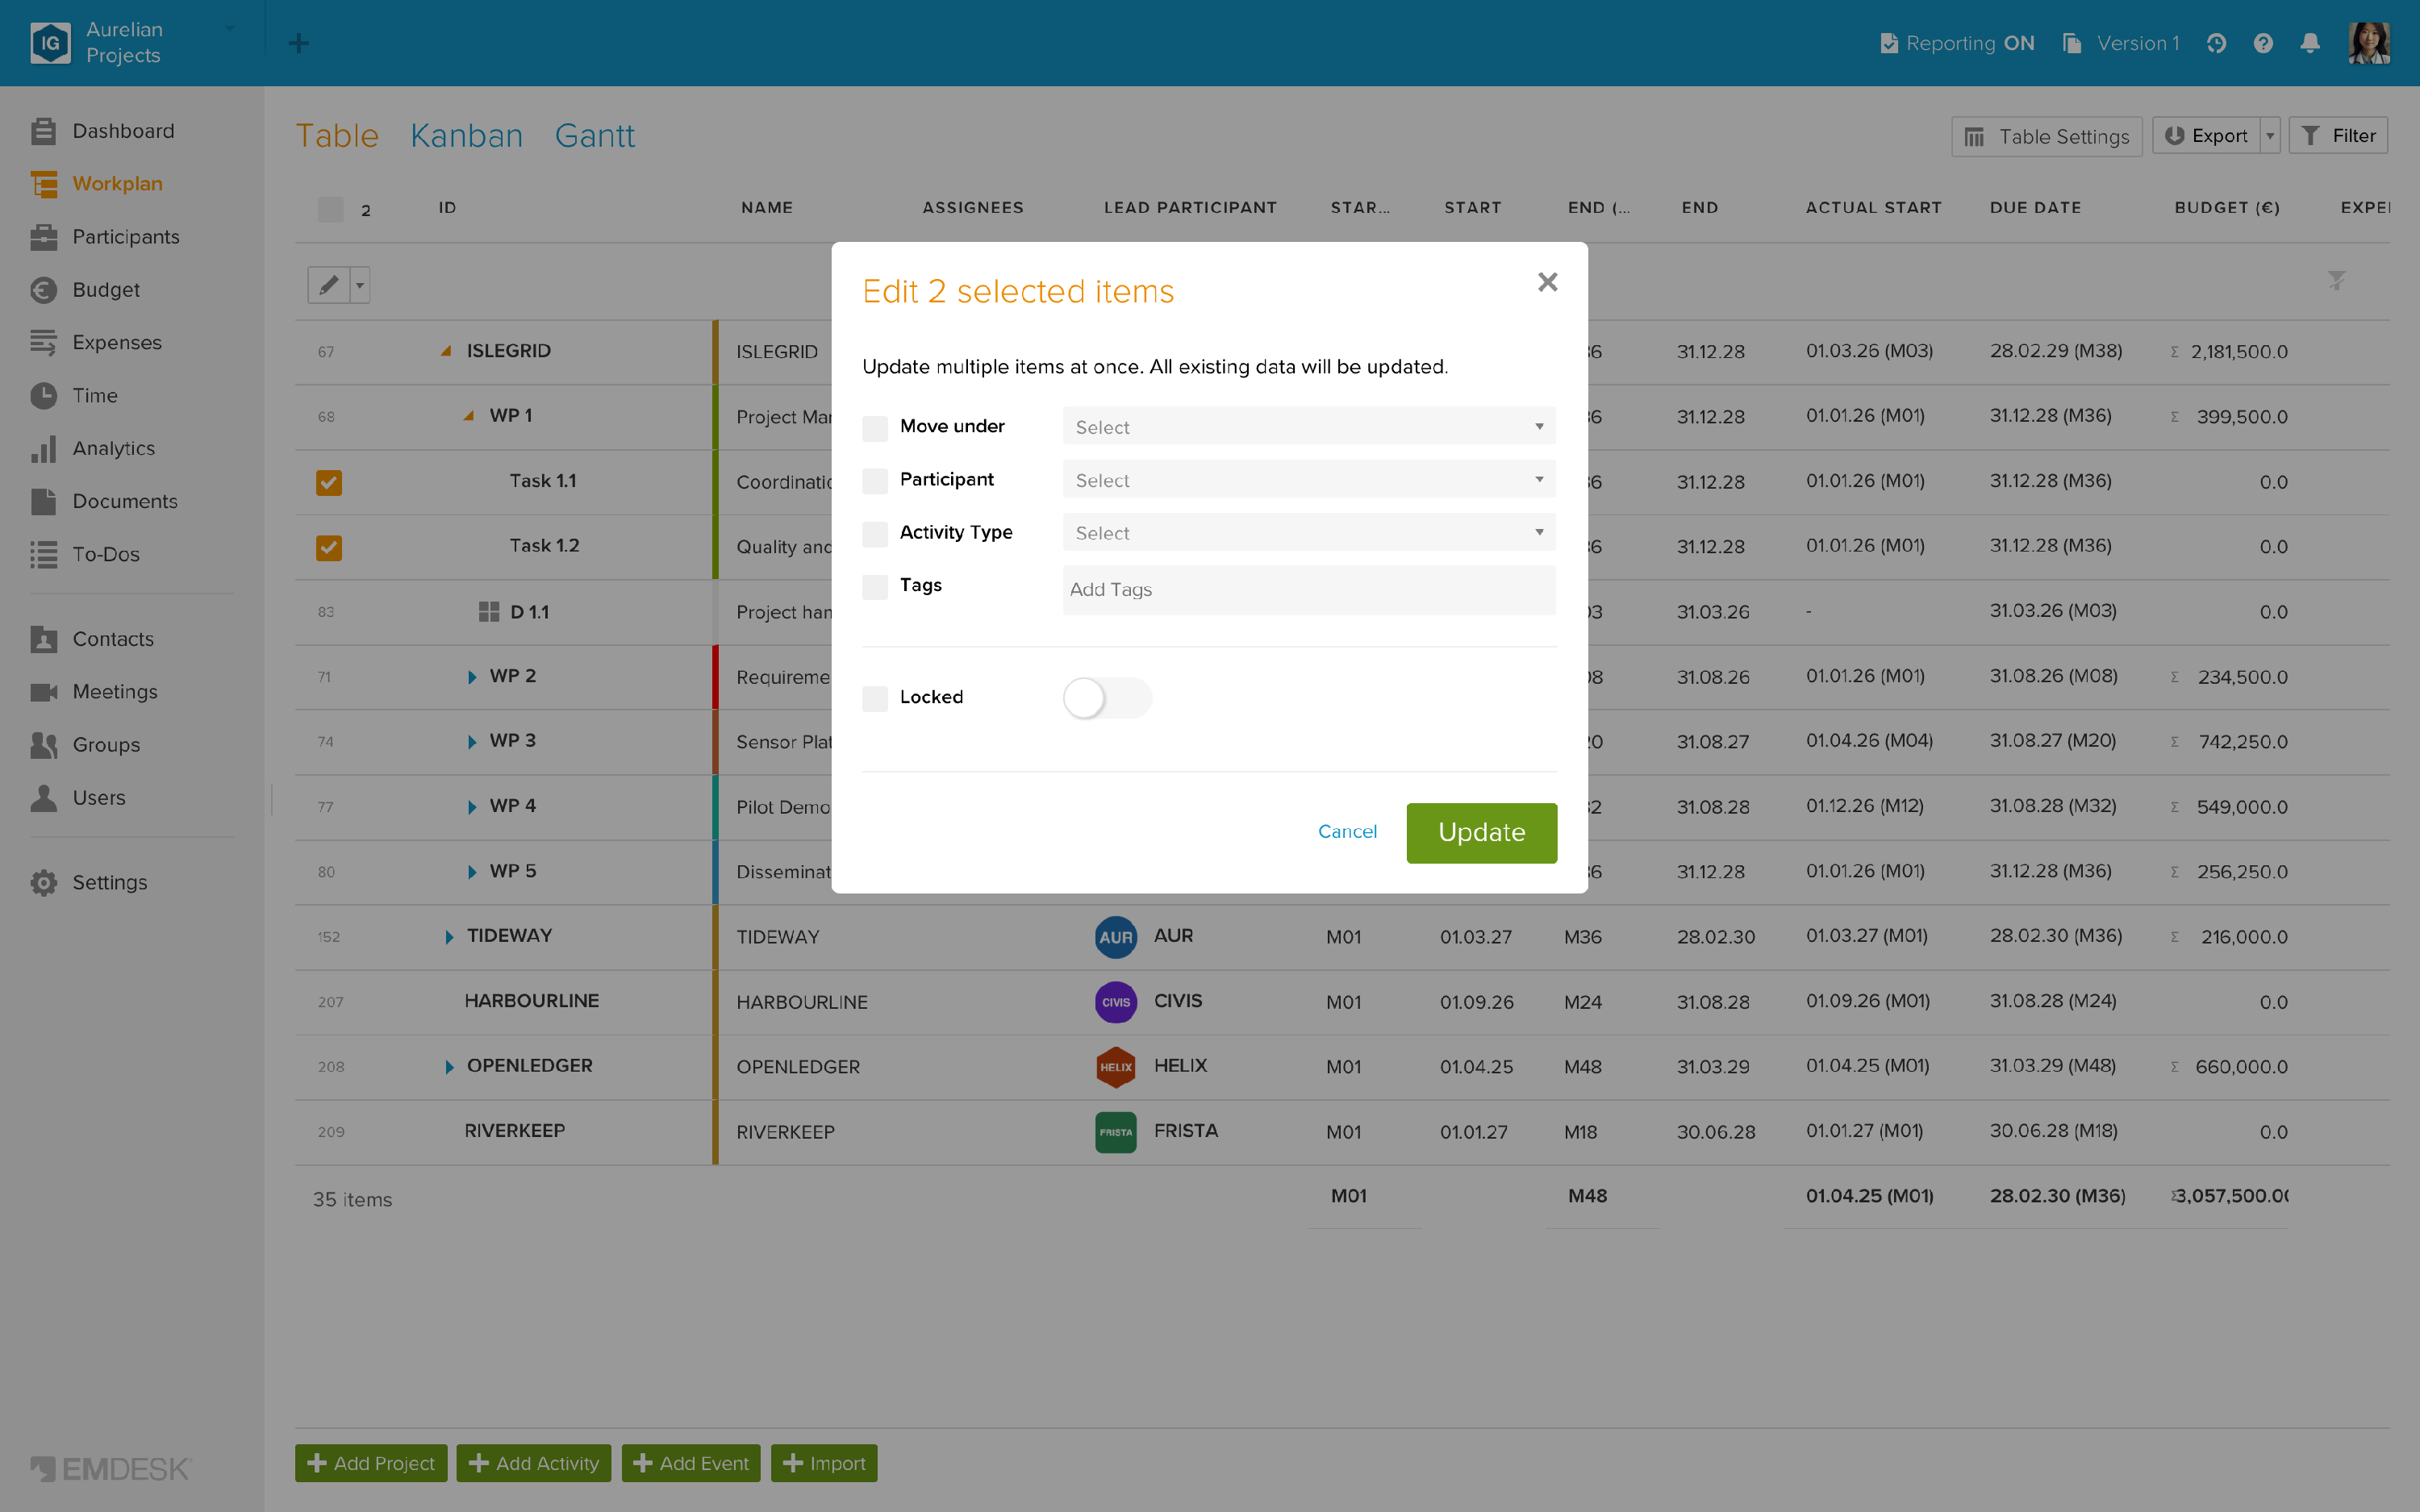Click the Table Settings button

pos(2046,136)
